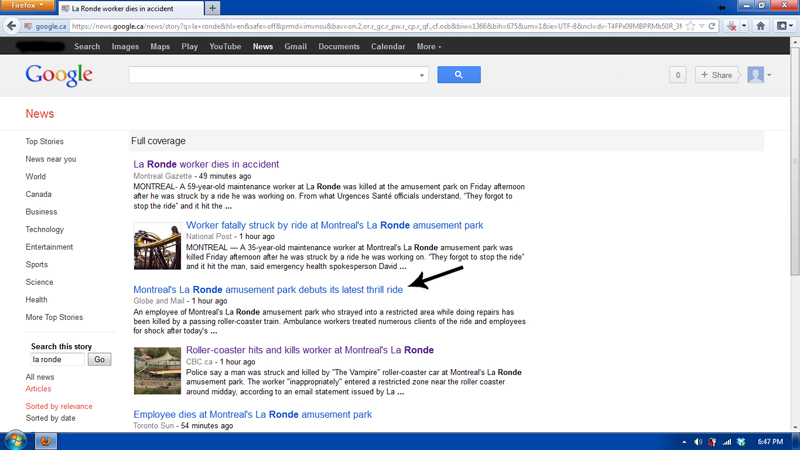Open 'La Ronde worker dies in accident' article
Viewport: 800px width, 450px height.
click(x=206, y=164)
